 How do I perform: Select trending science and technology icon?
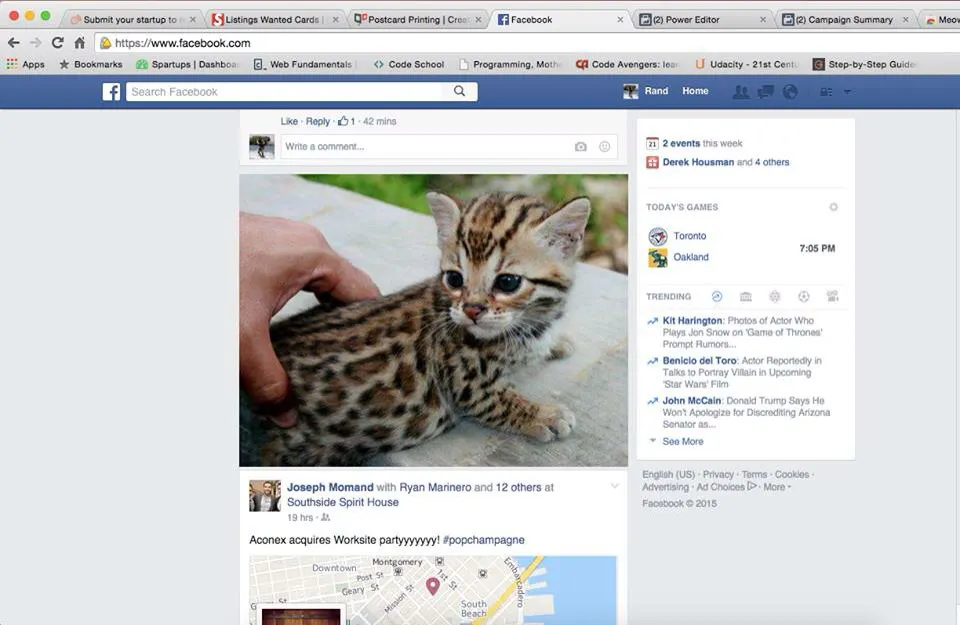click(774, 296)
